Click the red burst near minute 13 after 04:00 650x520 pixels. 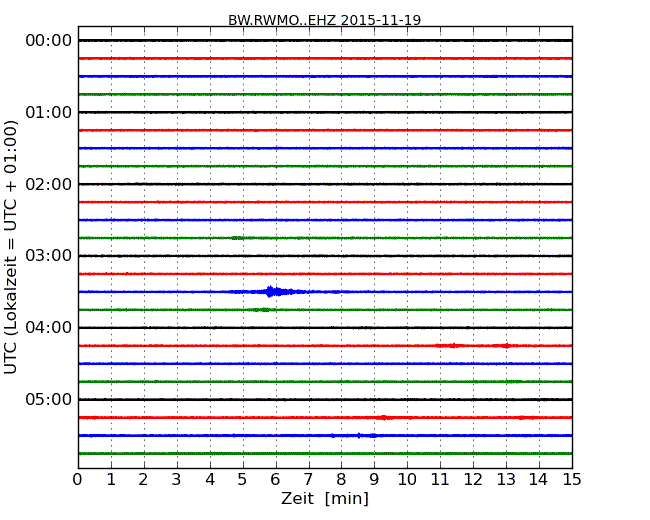[x=506, y=345]
